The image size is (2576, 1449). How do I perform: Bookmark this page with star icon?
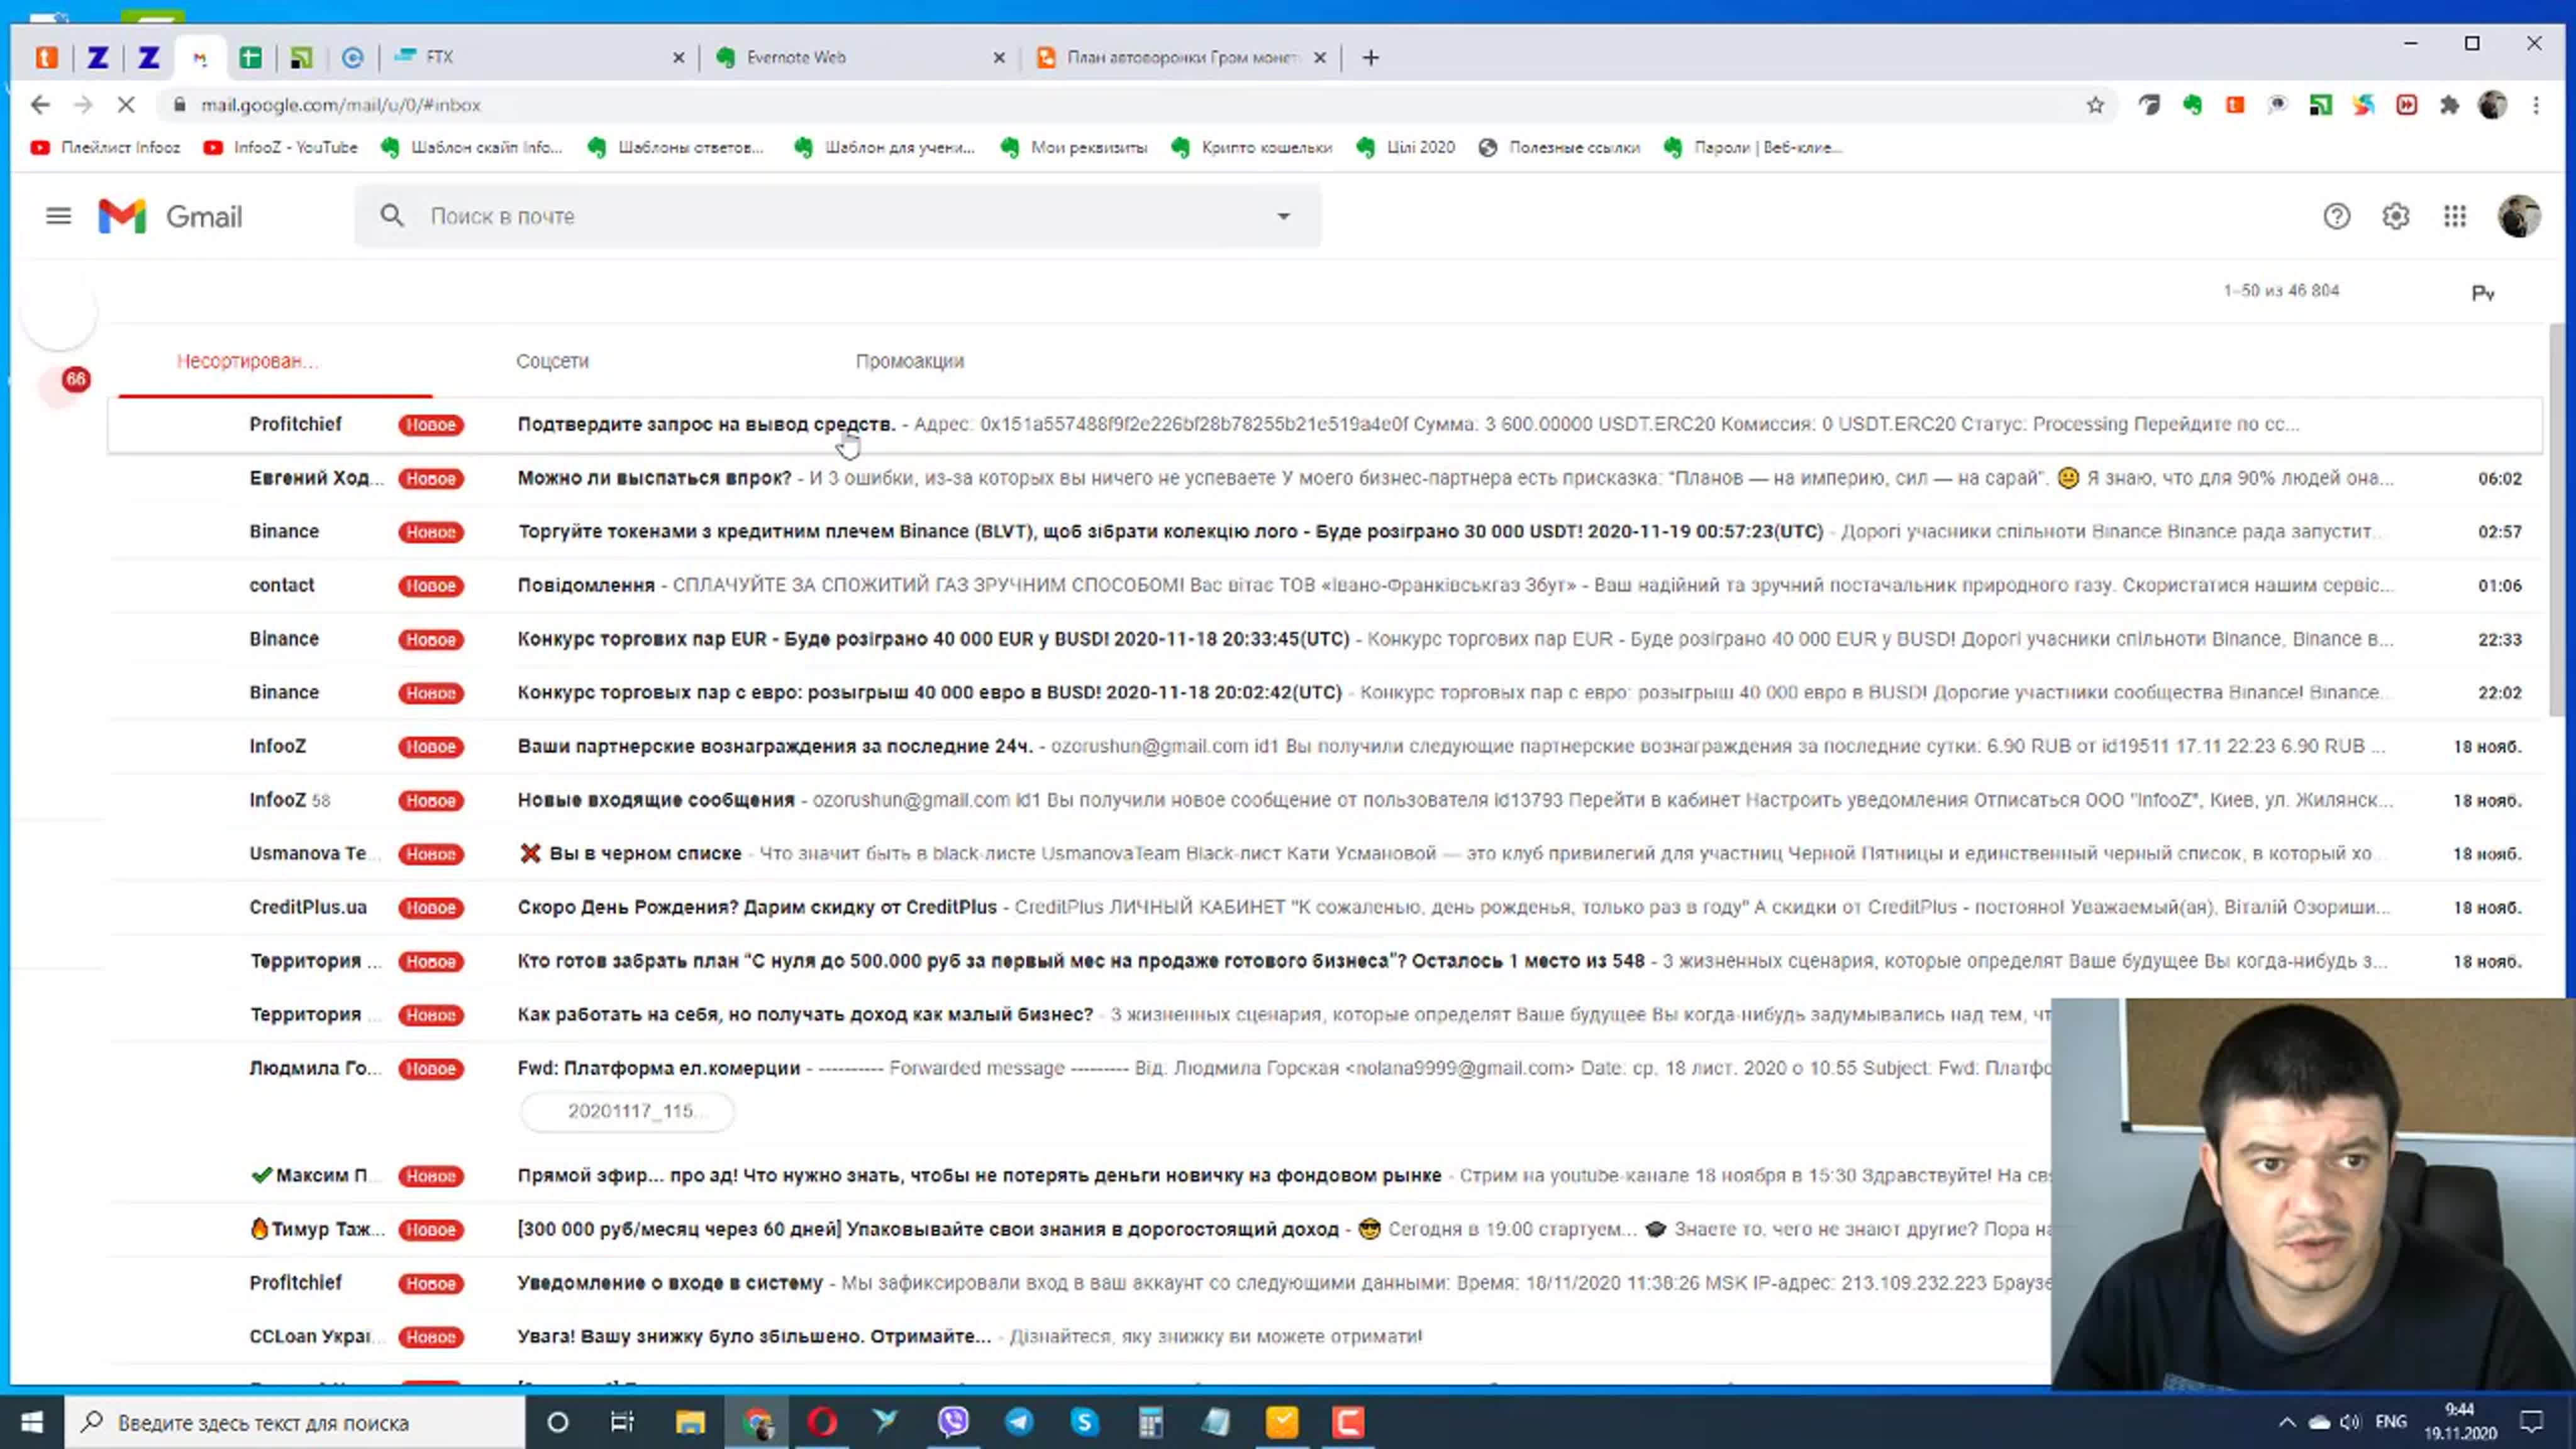click(x=2095, y=105)
